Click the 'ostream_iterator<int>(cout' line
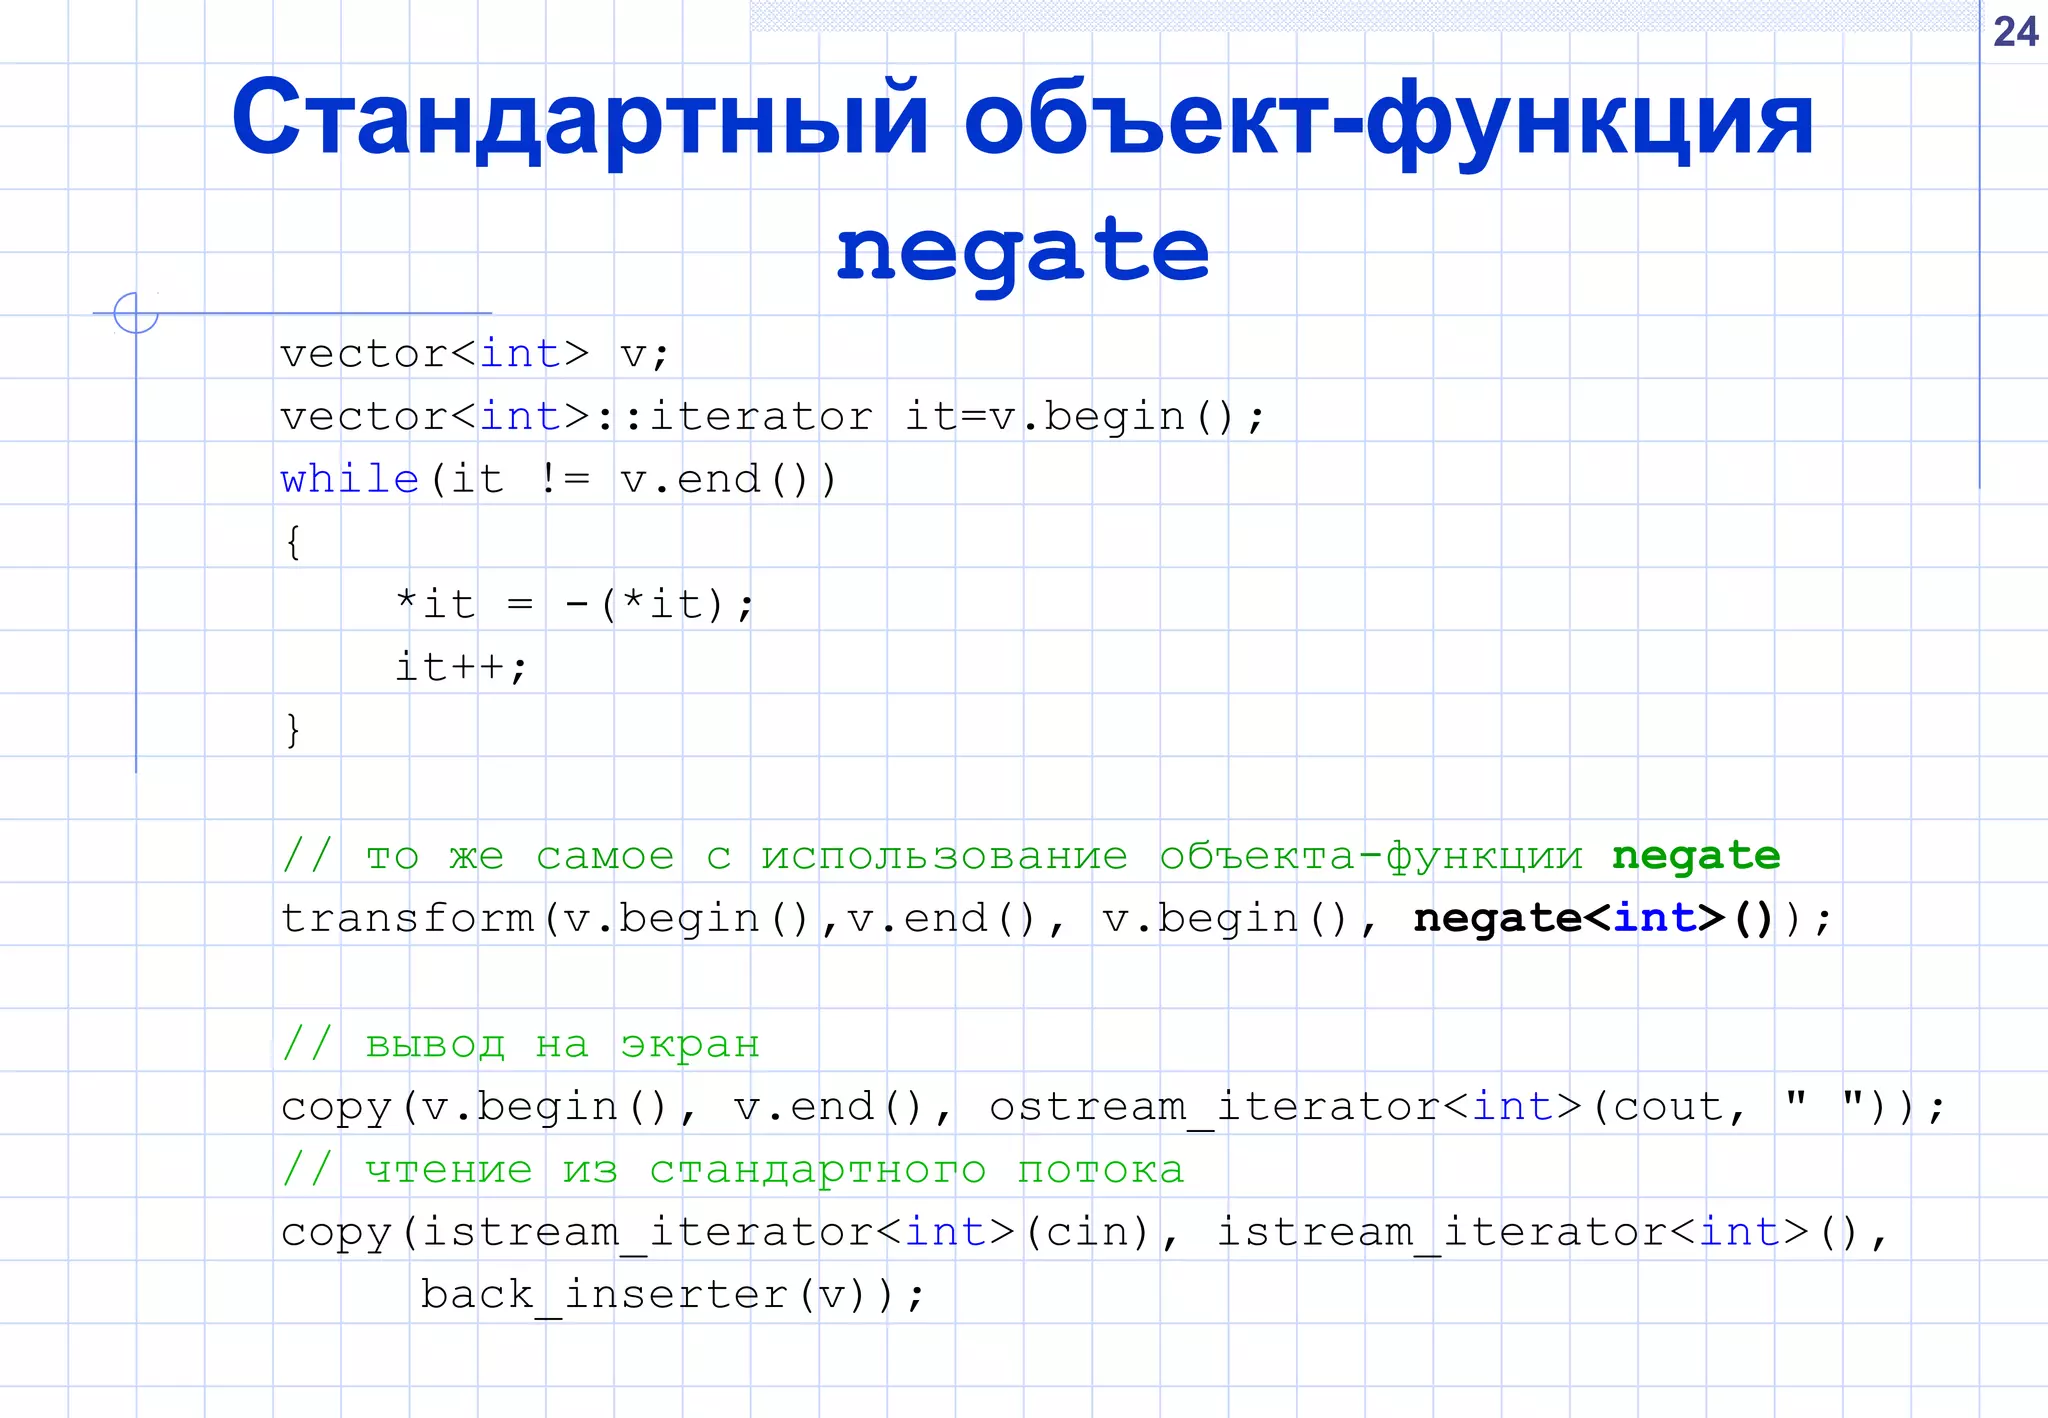Image resolution: width=2048 pixels, height=1418 pixels. 1113,1108
